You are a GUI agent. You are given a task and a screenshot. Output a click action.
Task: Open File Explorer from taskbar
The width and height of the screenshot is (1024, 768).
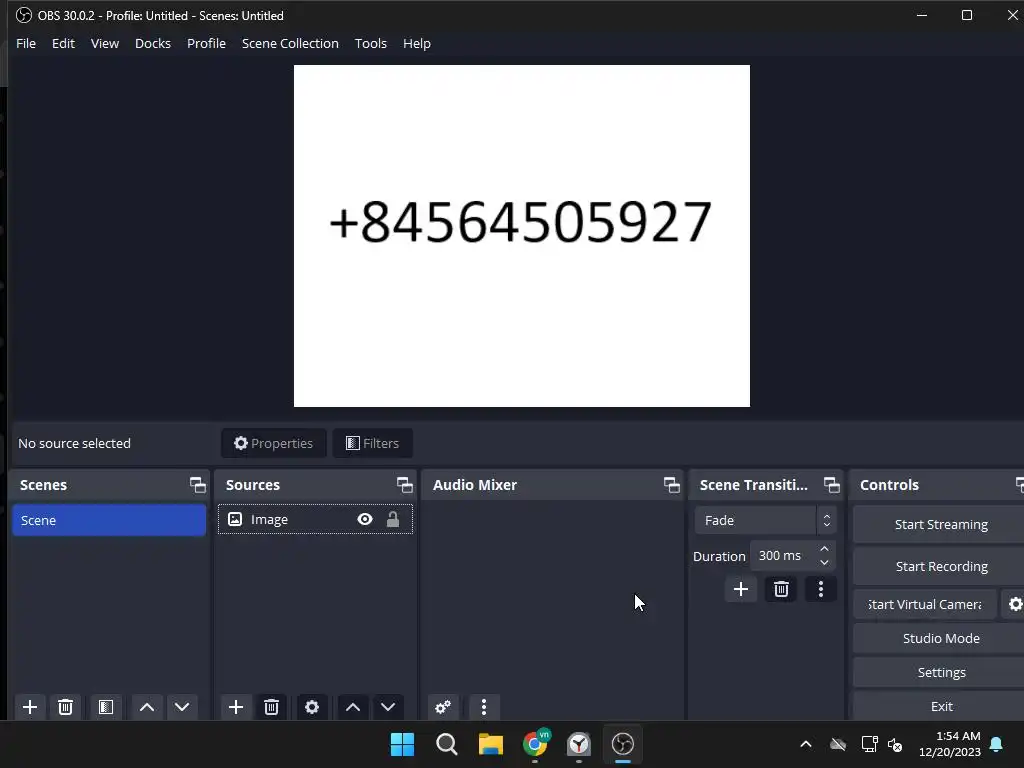coord(490,744)
